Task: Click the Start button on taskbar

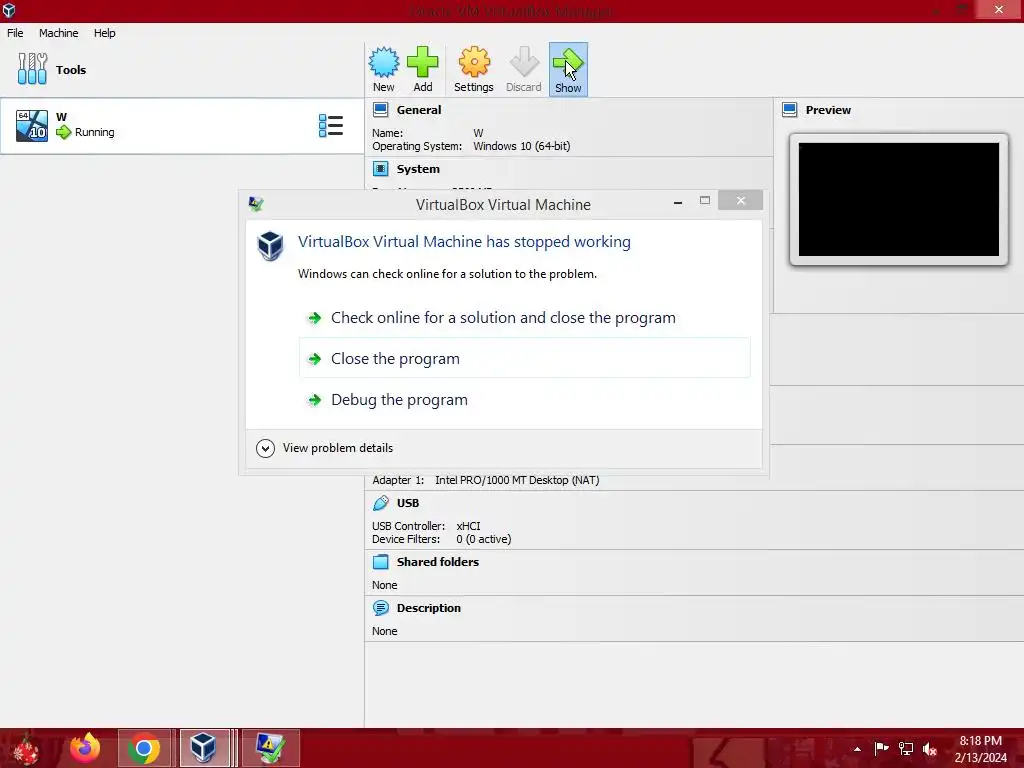Action: pyautogui.click(x=26, y=749)
